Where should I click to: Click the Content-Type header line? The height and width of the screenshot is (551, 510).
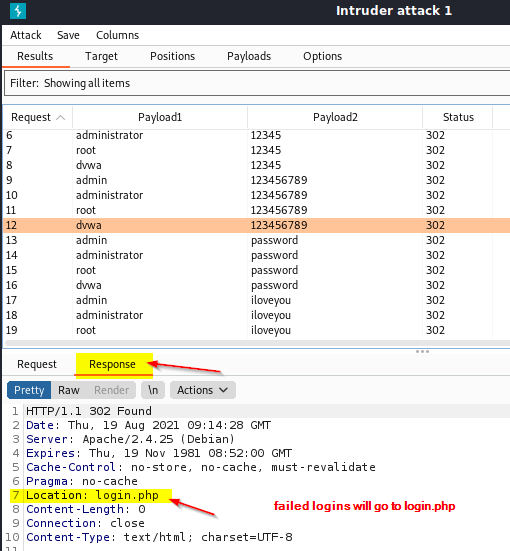pyautogui.click(x=159, y=537)
